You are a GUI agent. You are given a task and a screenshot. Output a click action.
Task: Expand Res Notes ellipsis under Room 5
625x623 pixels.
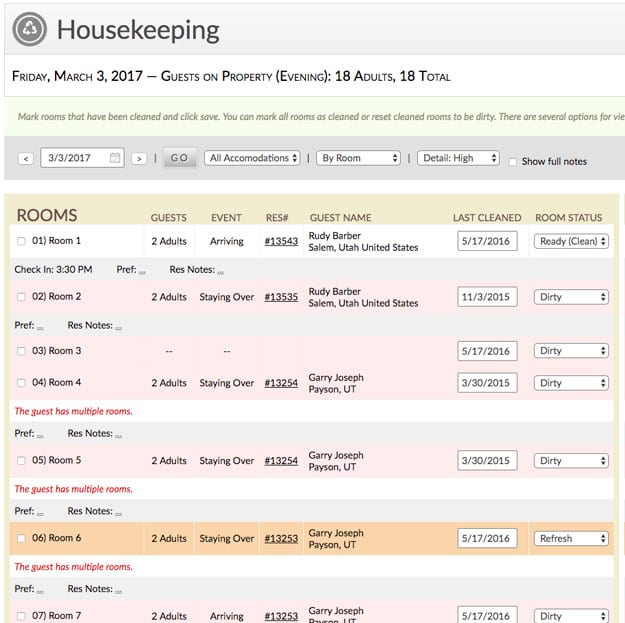tap(118, 514)
